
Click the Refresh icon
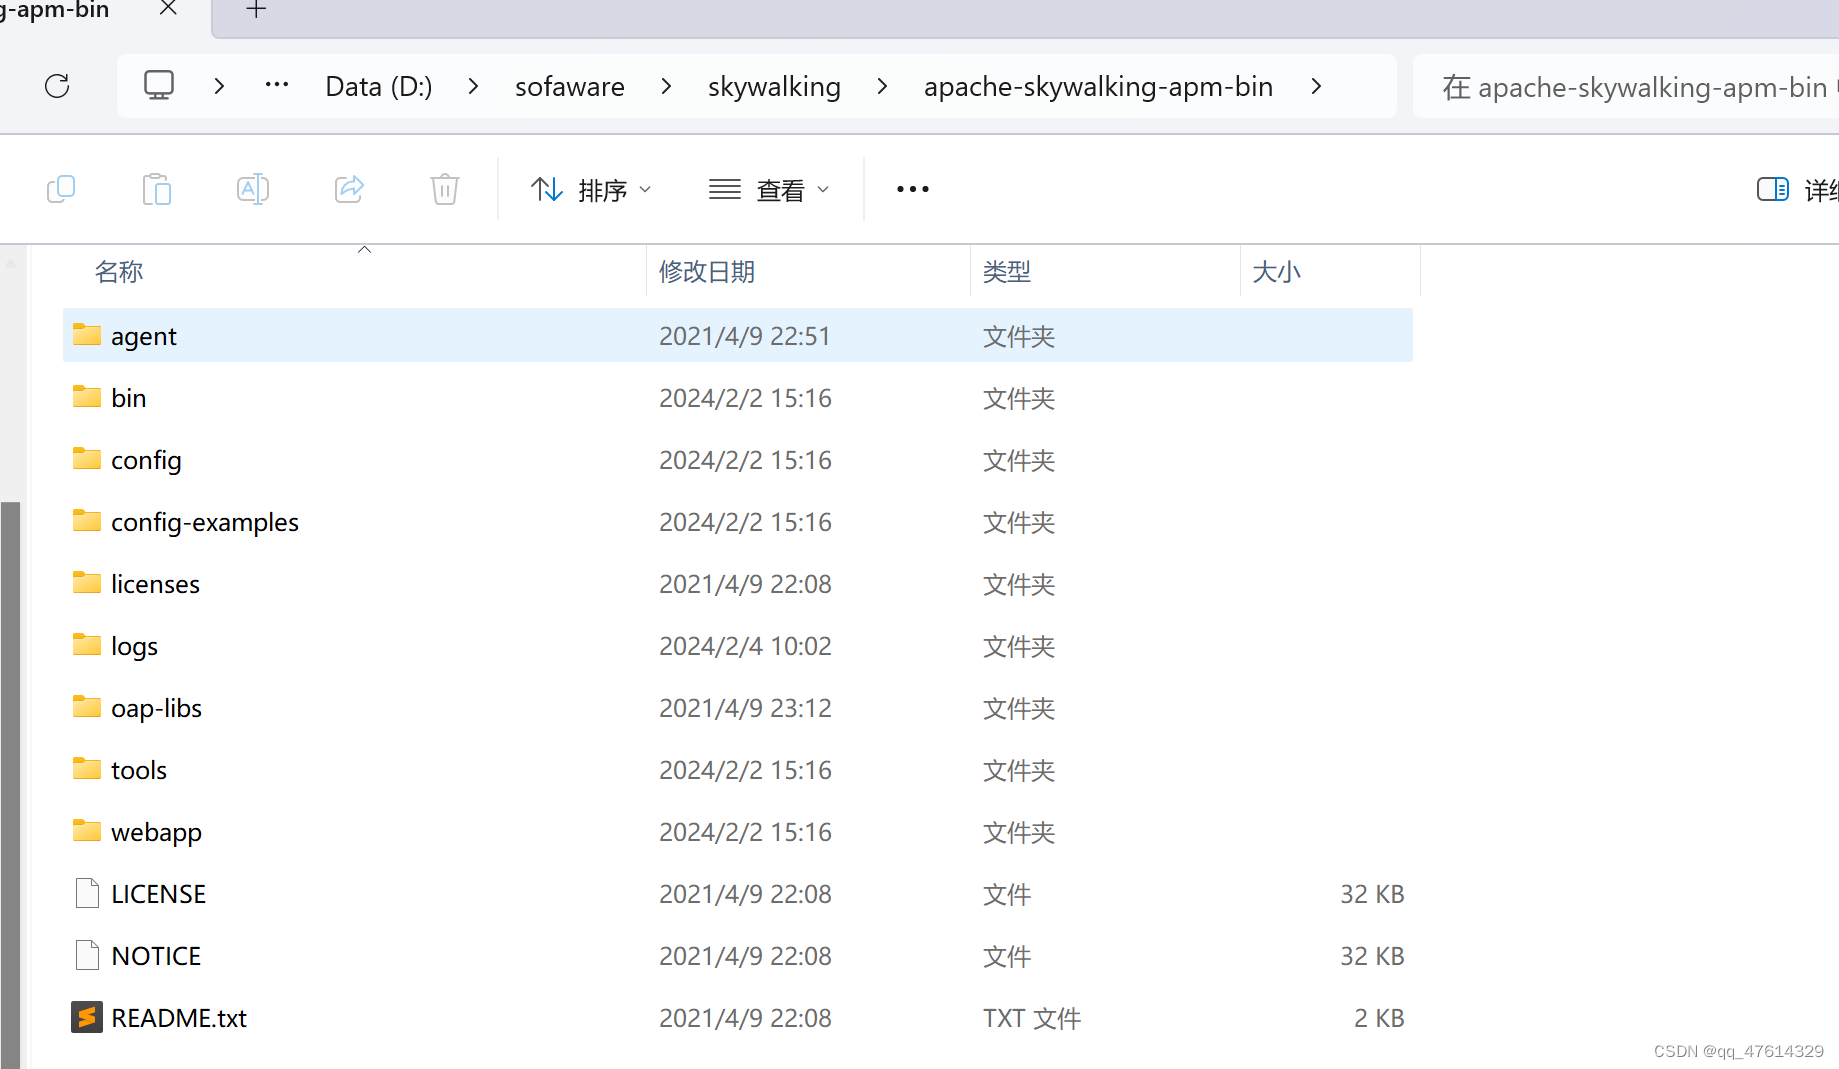point(57,86)
